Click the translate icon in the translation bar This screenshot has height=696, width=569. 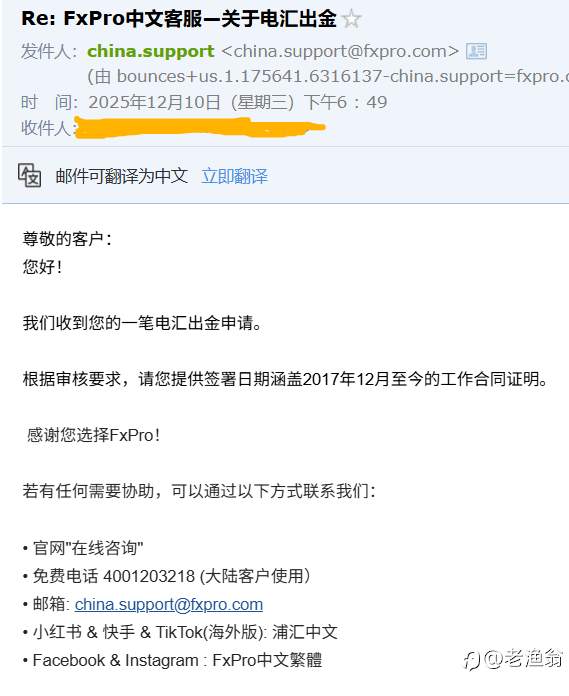click(30, 175)
